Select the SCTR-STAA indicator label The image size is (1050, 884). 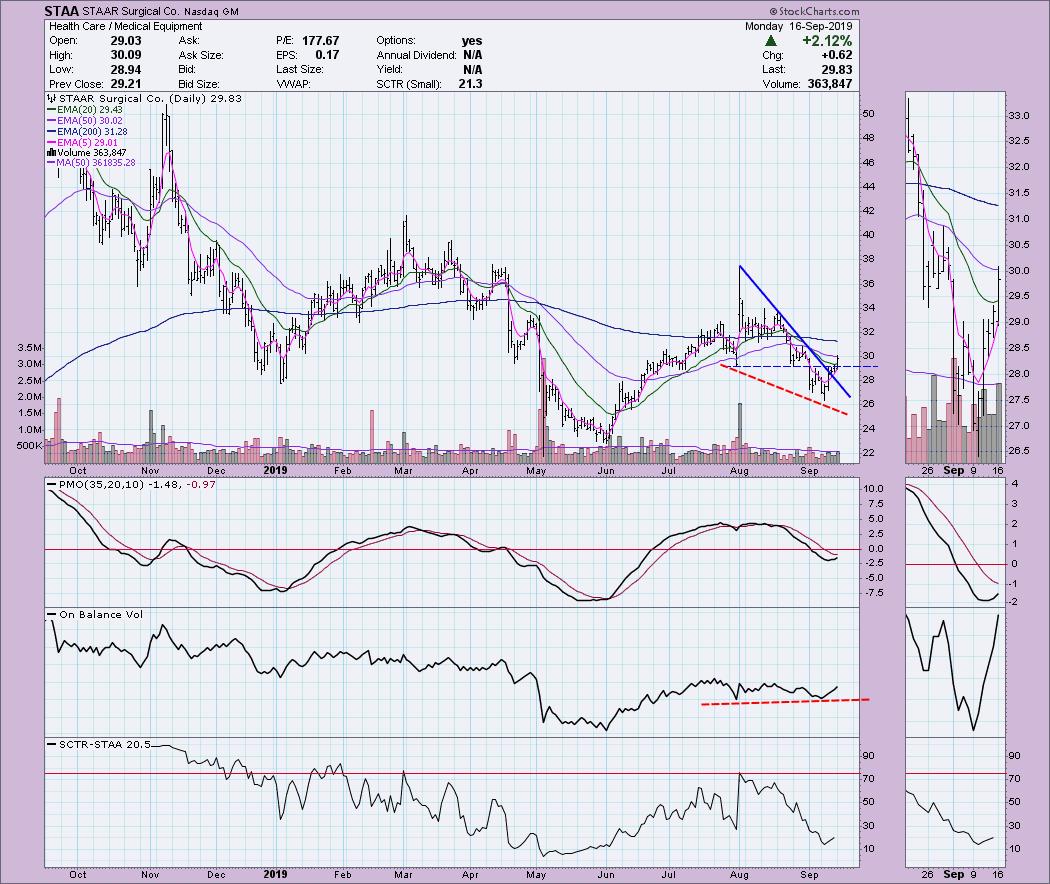94,744
